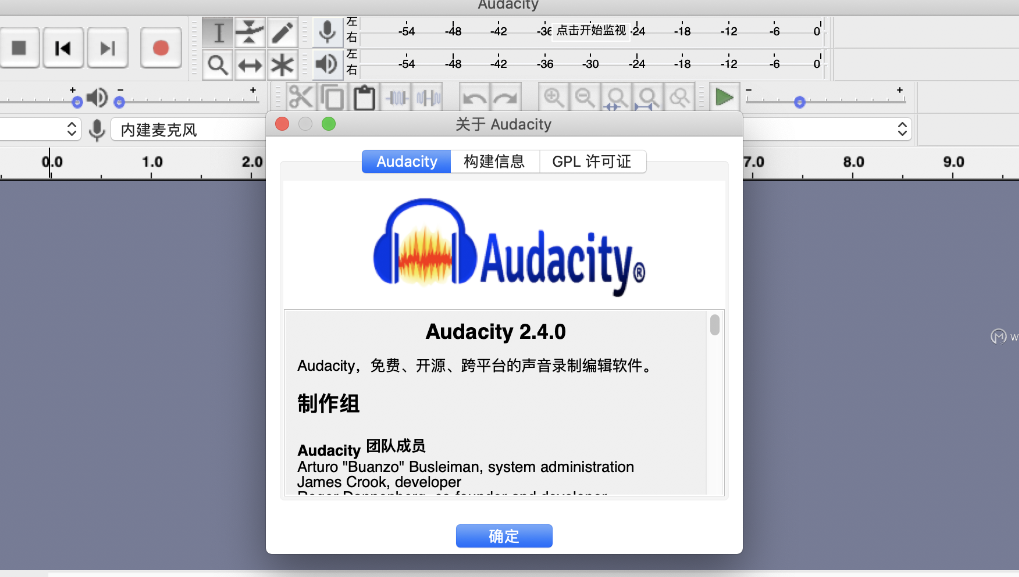Select the Envelope tool

[x=250, y=32]
